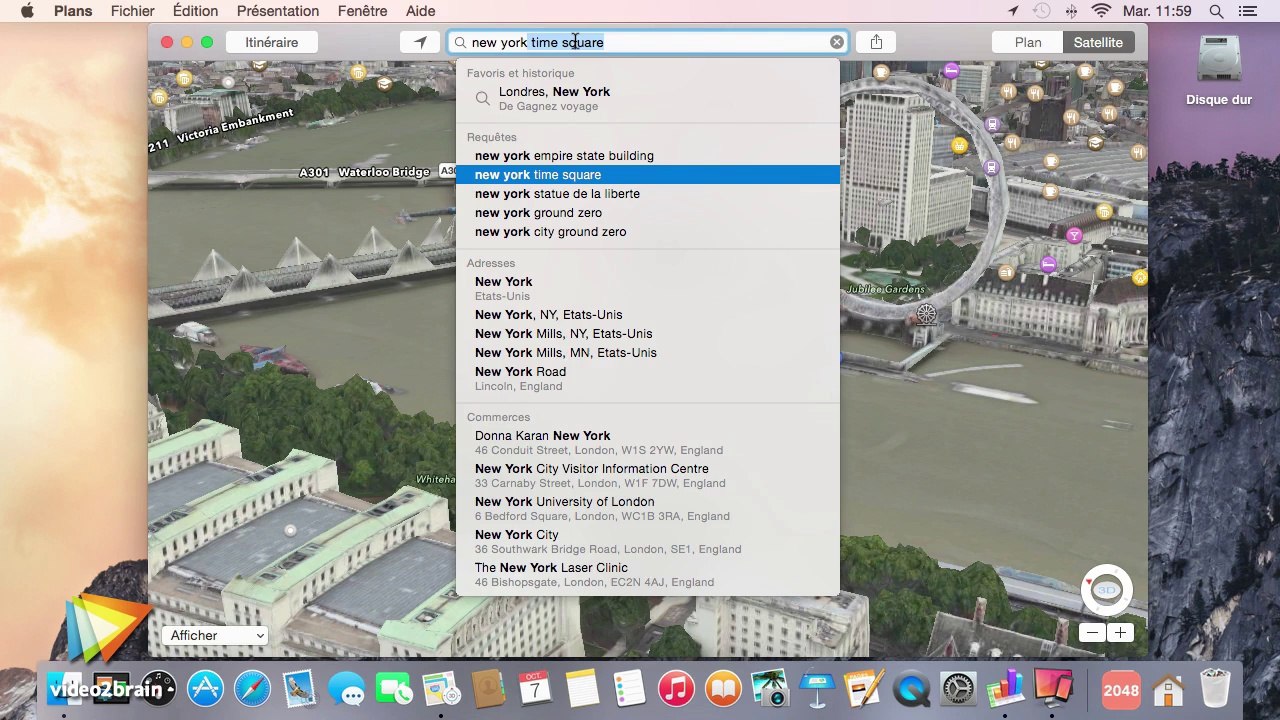The width and height of the screenshot is (1280, 720).
Task: Open the Plans menu
Action: [x=73, y=11]
